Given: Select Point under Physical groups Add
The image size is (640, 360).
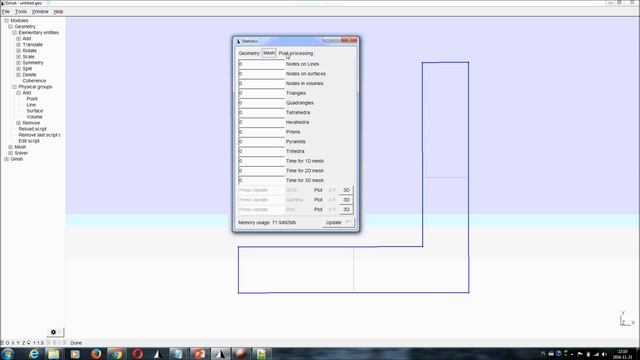Looking at the screenshot, I should coord(32,99).
